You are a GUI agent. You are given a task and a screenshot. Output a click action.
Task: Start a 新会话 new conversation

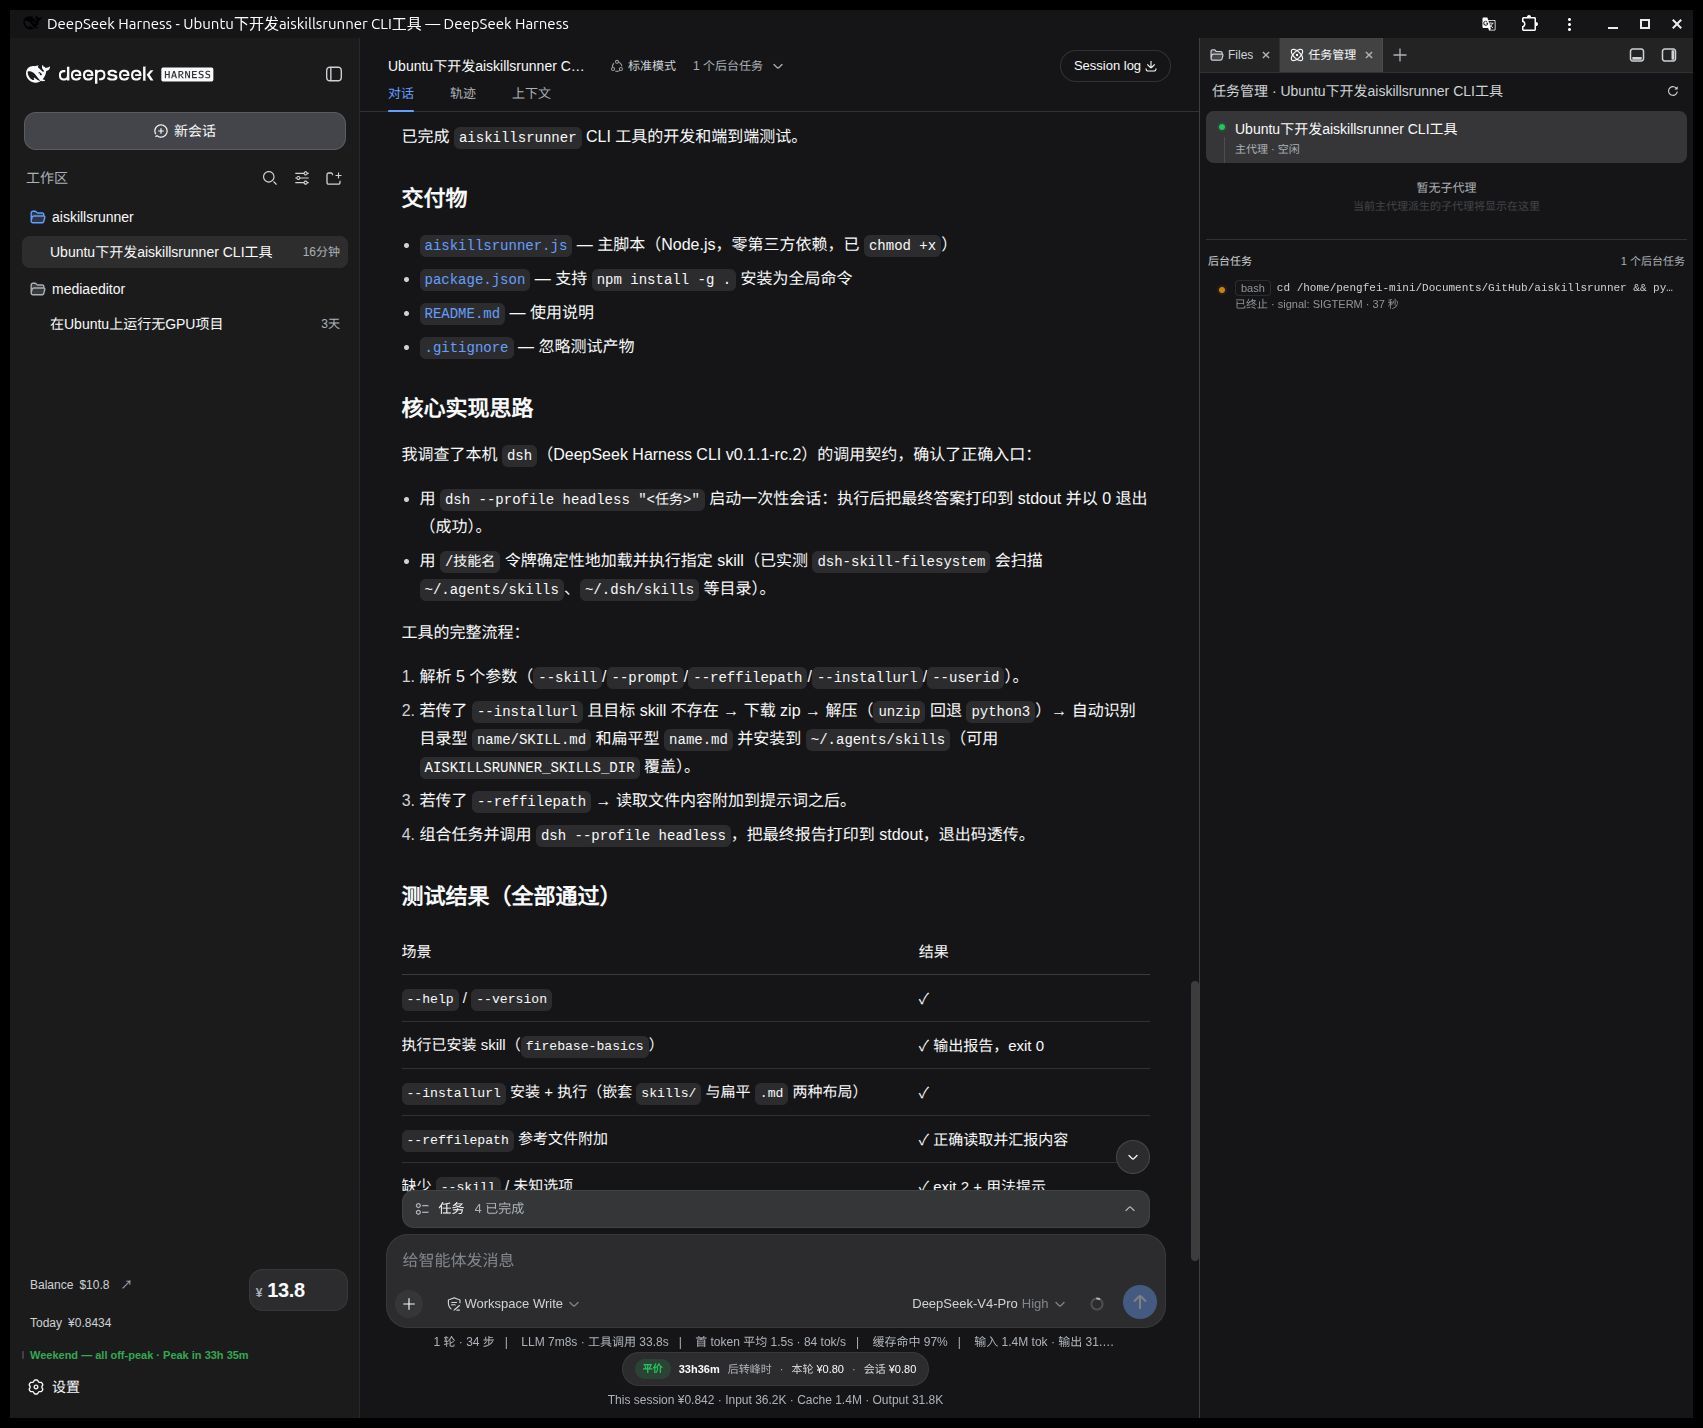(x=185, y=131)
